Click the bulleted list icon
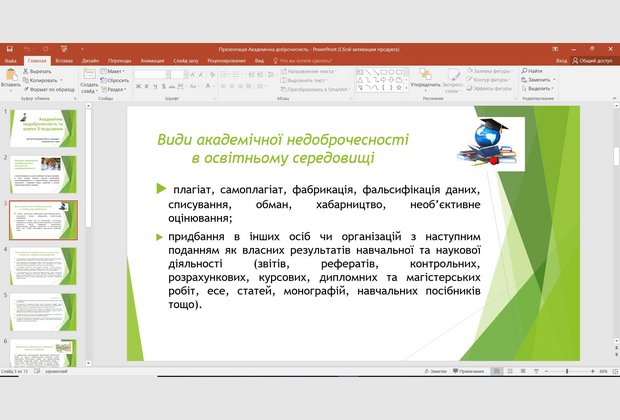 225,74
